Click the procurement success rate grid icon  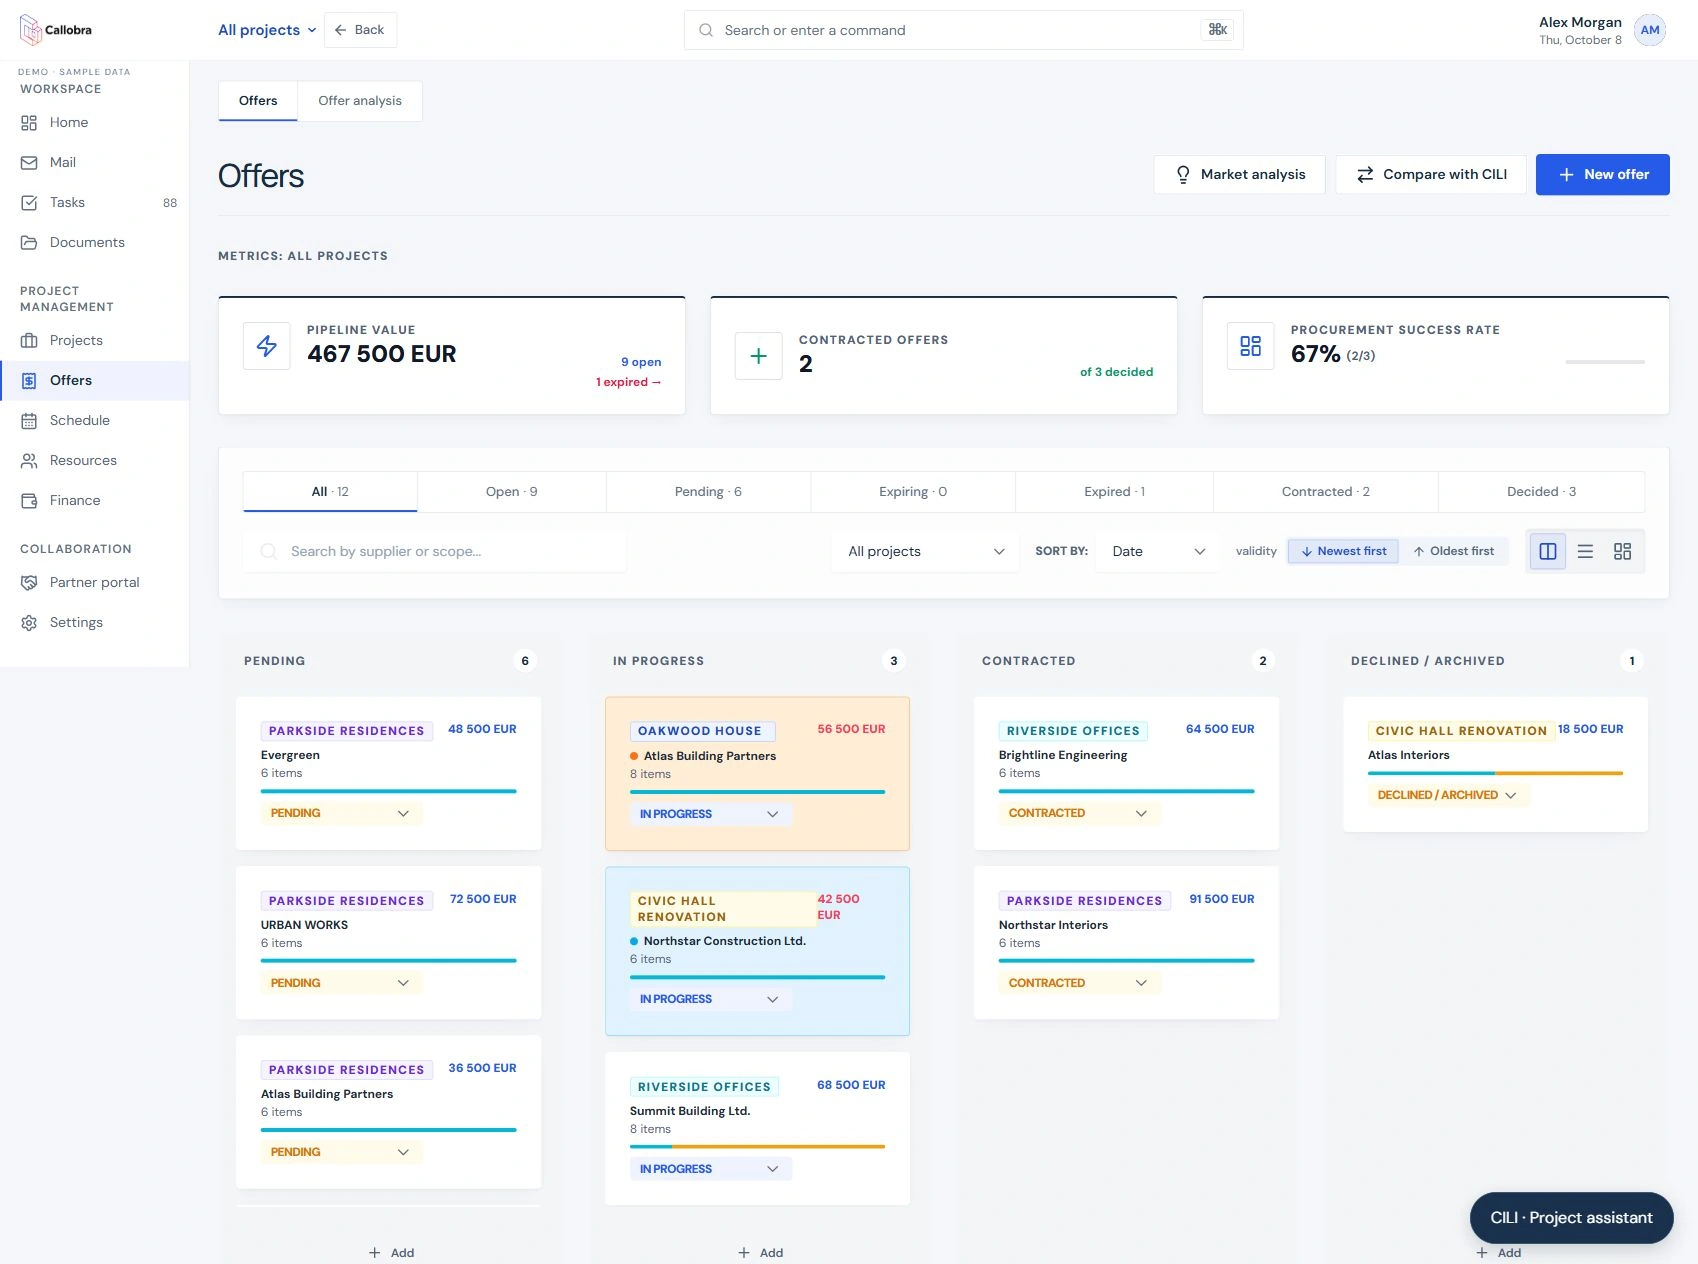(1251, 346)
